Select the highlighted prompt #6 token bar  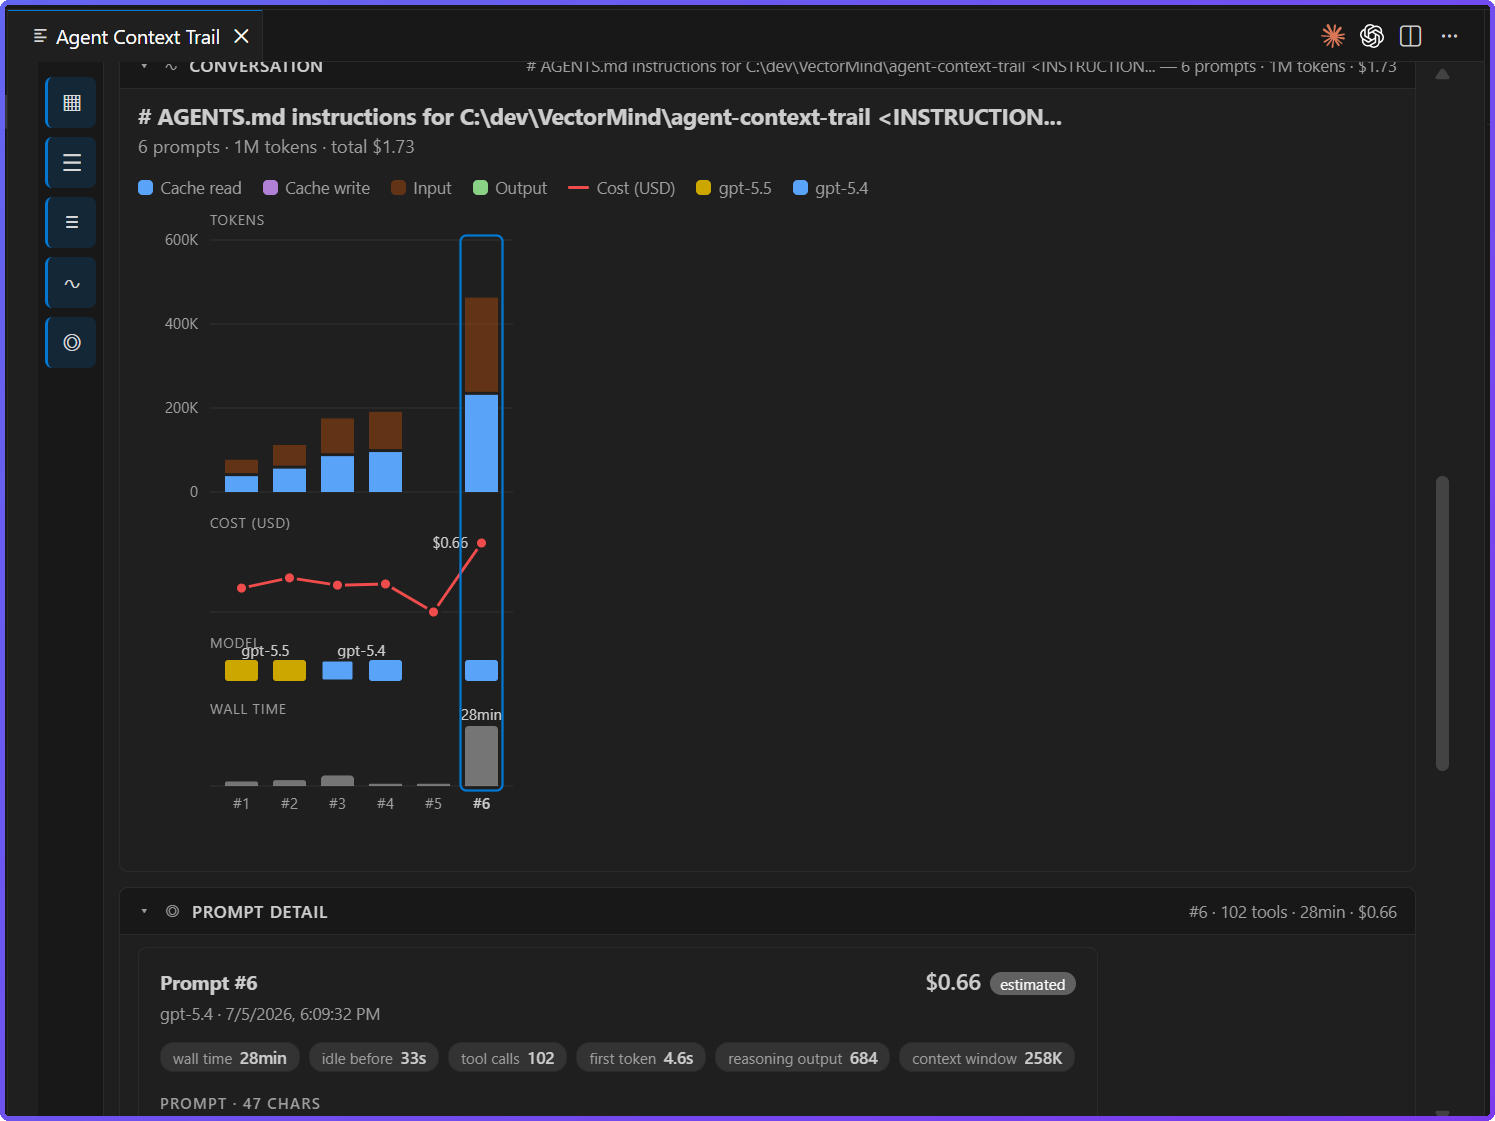pyautogui.click(x=481, y=395)
